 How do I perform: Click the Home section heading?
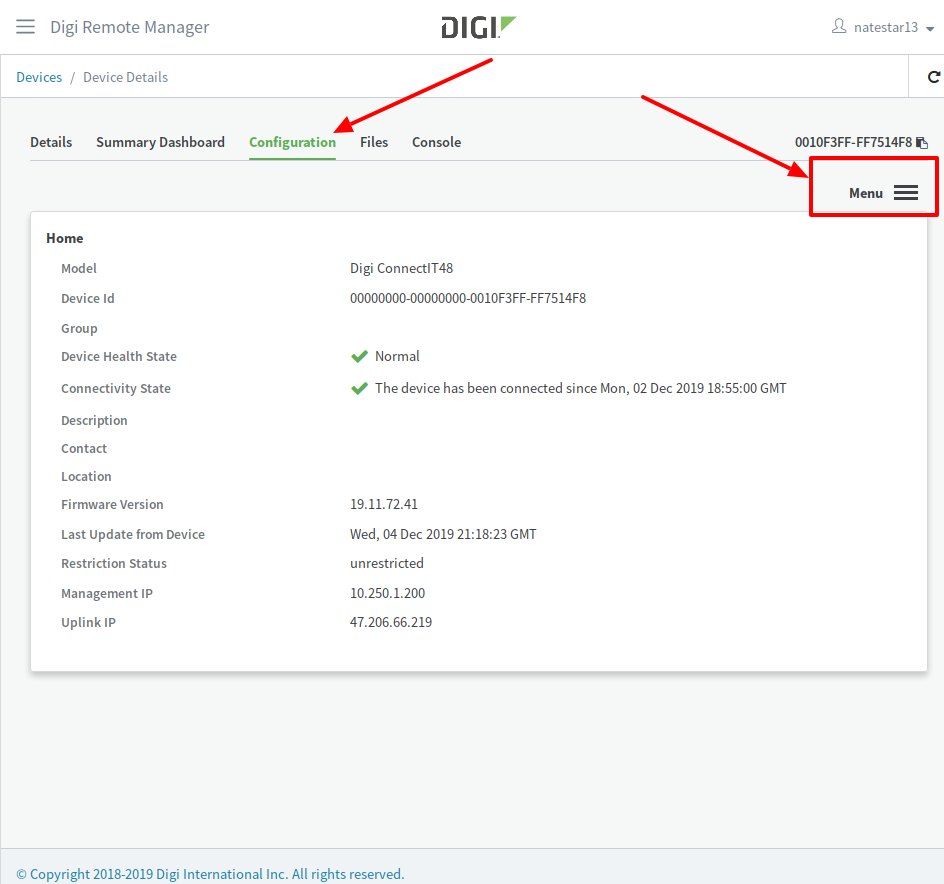(x=64, y=238)
